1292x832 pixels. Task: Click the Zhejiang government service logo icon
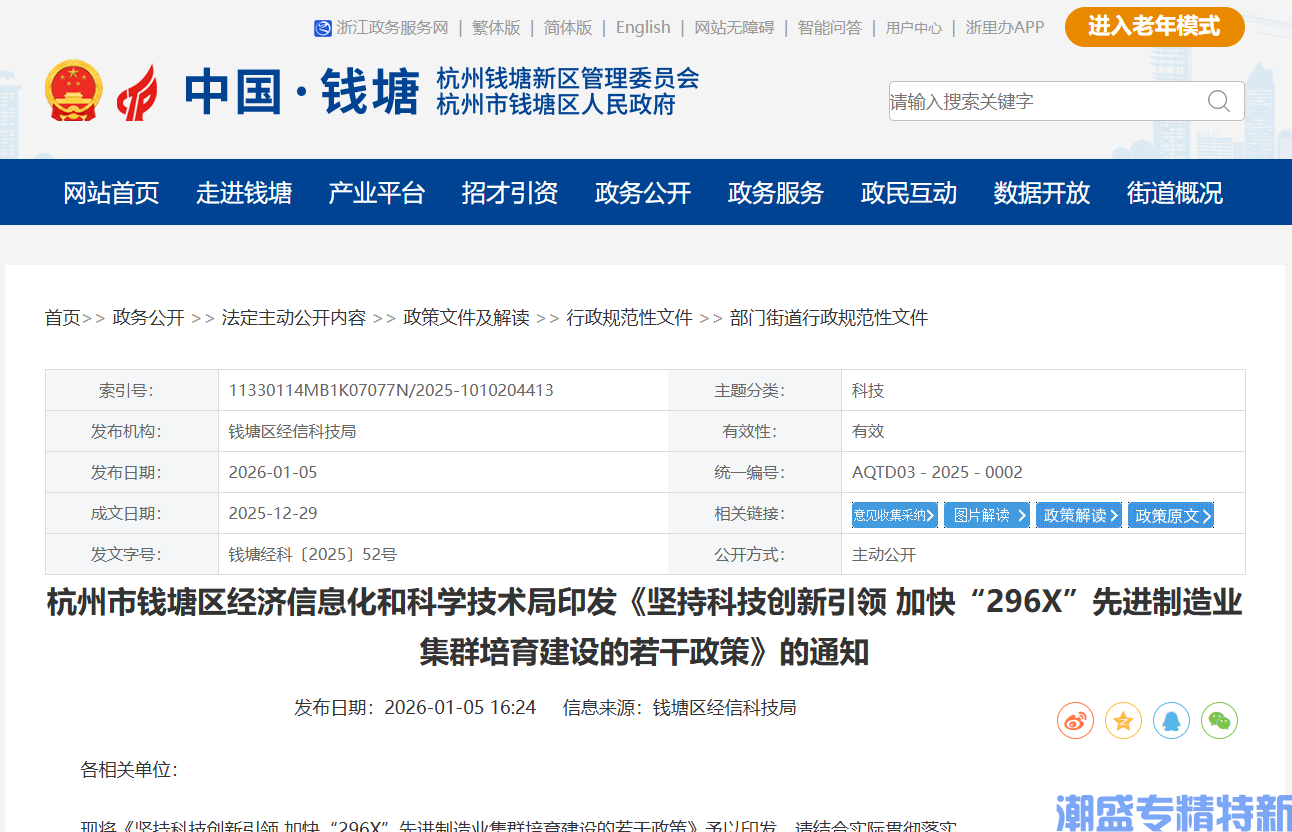click(322, 28)
